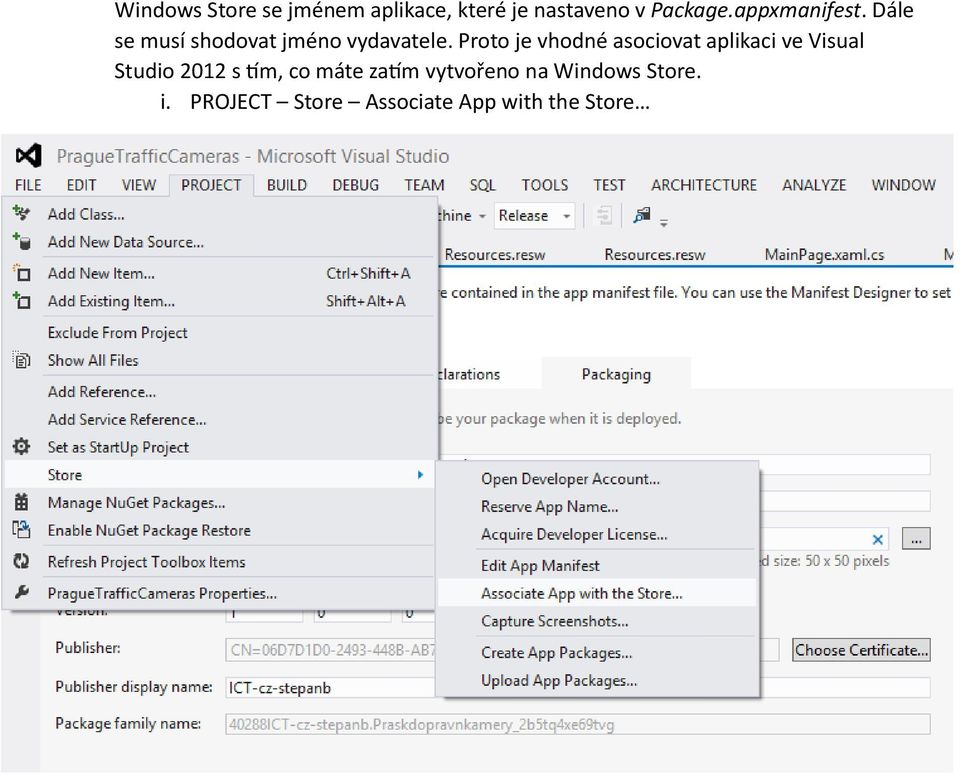Screen dimensions: 960x774
Task: Click the PROJECT menu
Action: pyautogui.click(x=211, y=185)
